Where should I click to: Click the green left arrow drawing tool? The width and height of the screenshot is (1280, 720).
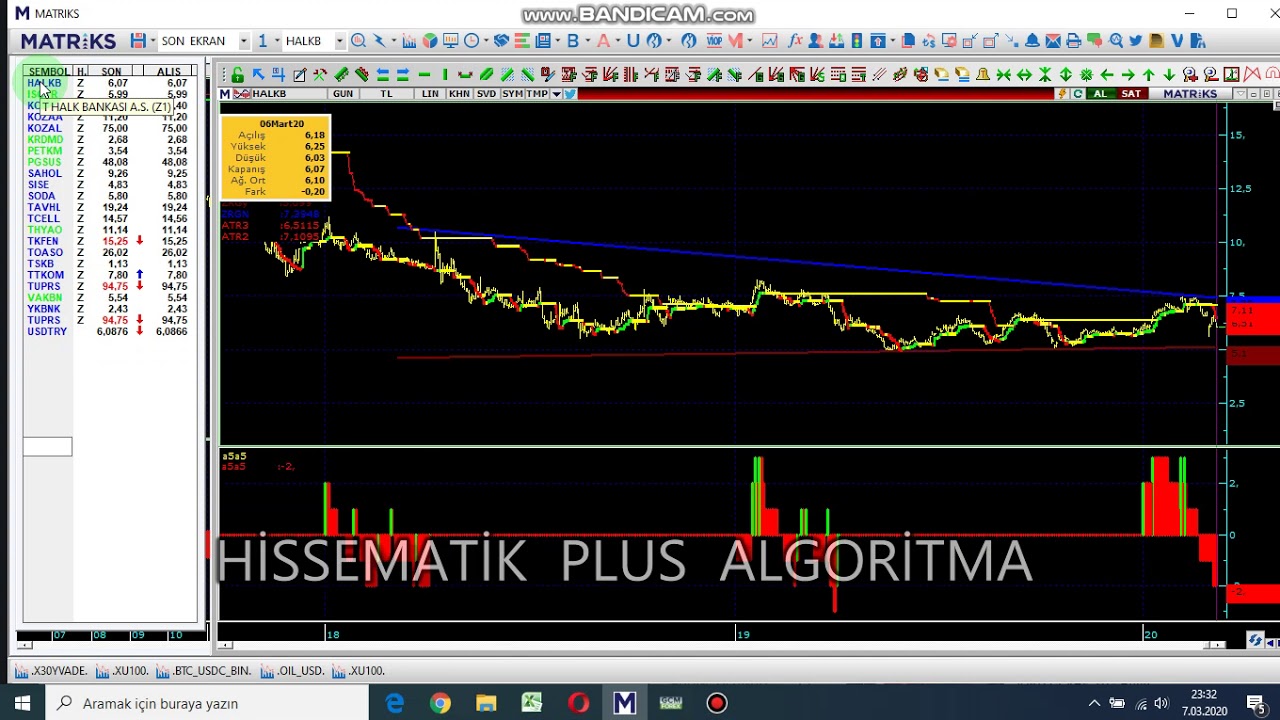[x=1107, y=75]
